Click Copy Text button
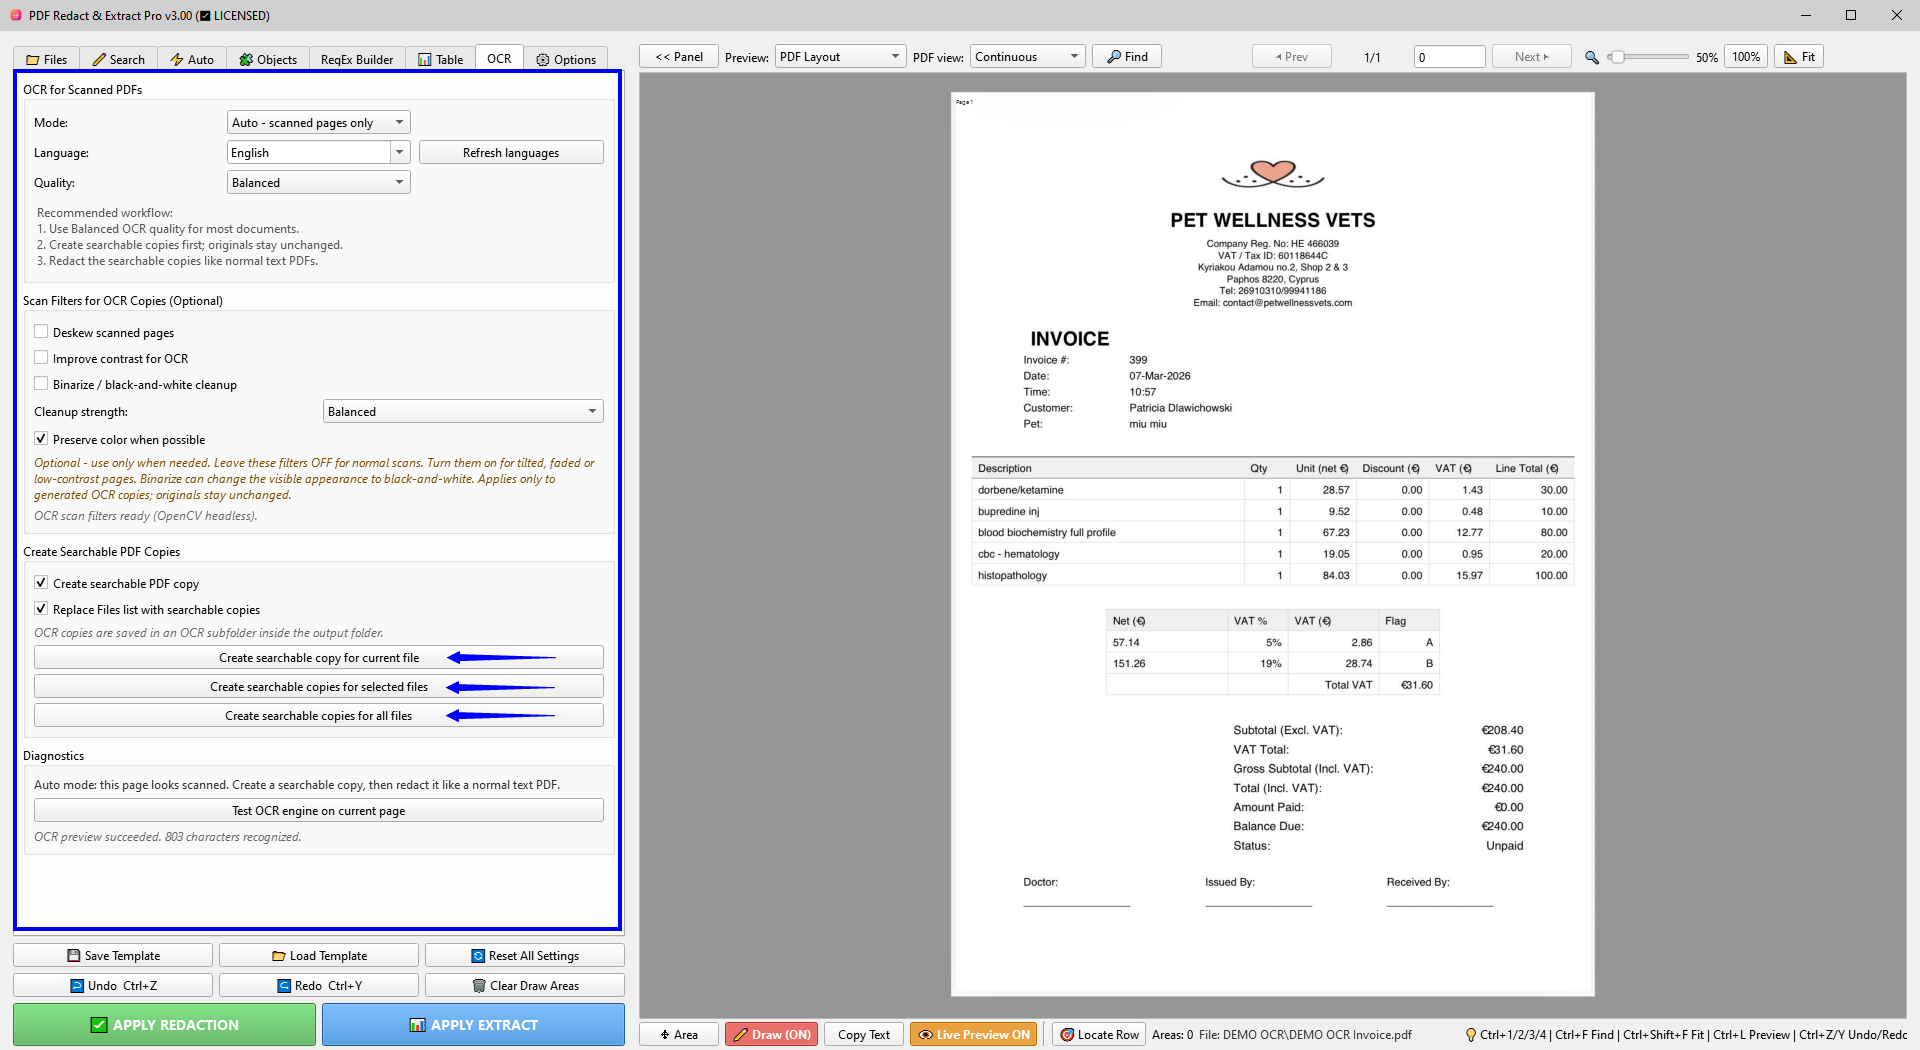The height and width of the screenshot is (1050, 1920). (864, 1034)
